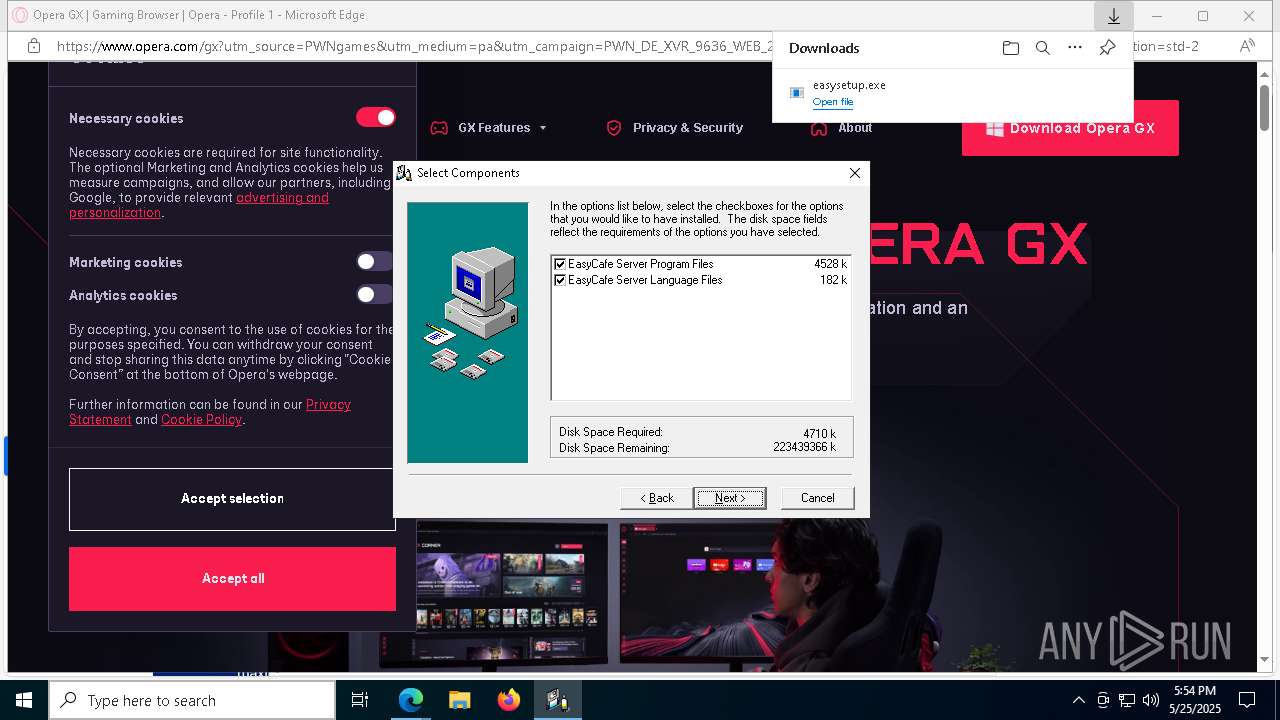Pin the Downloads panel

point(1107,48)
